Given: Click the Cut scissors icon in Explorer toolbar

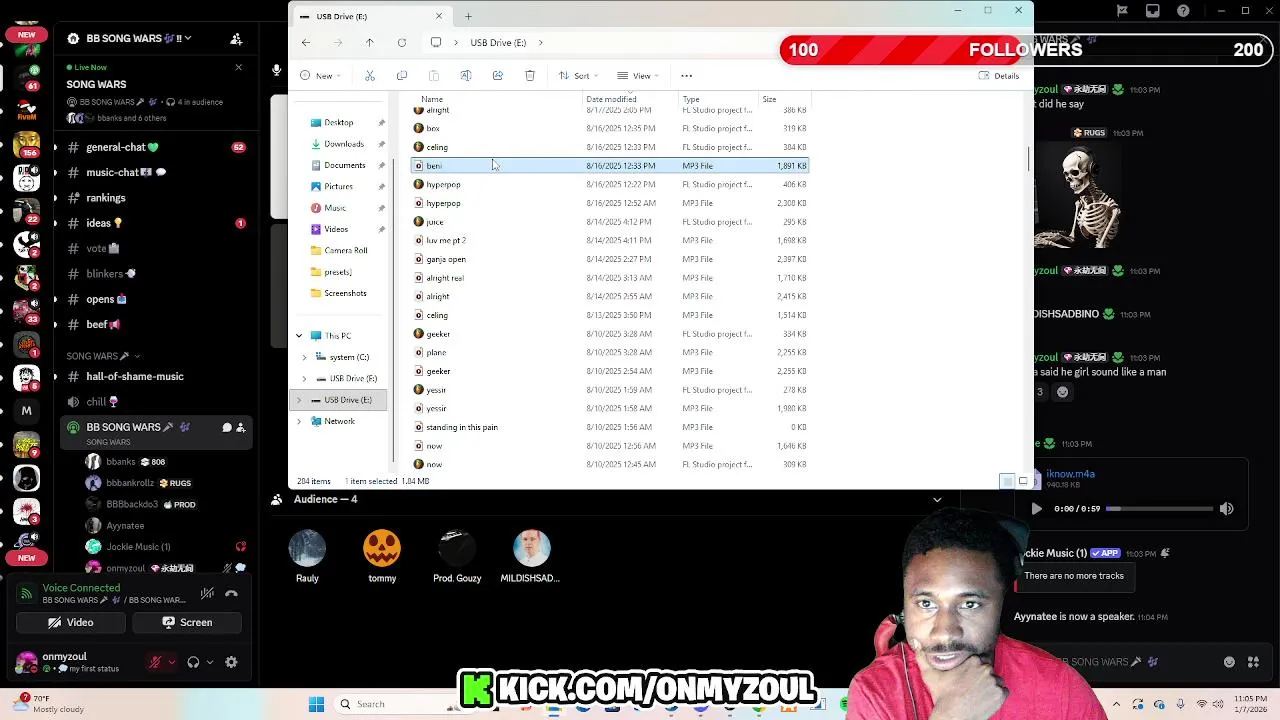Looking at the screenshot, I should click(369, 76).
